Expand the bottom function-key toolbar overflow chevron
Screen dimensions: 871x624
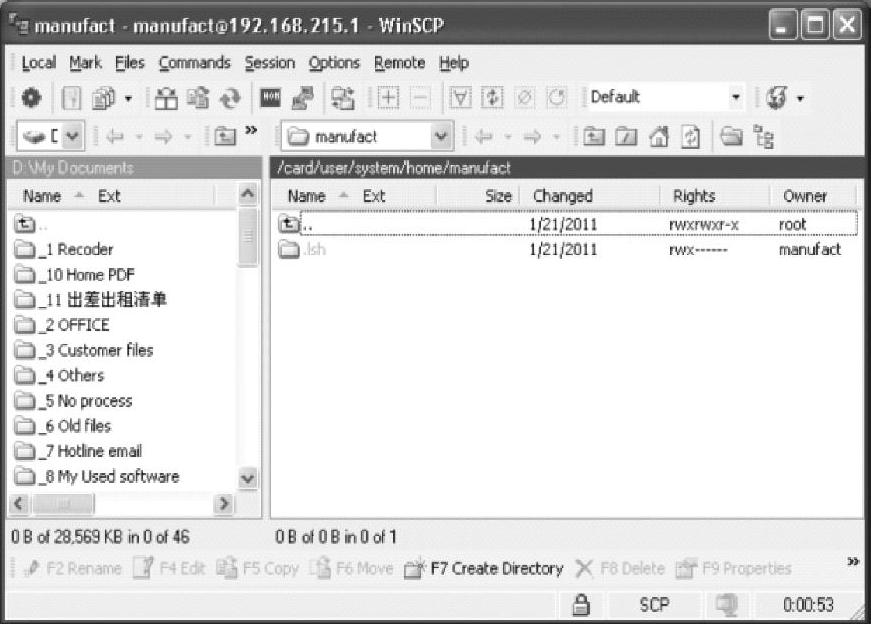click(853, 562)
